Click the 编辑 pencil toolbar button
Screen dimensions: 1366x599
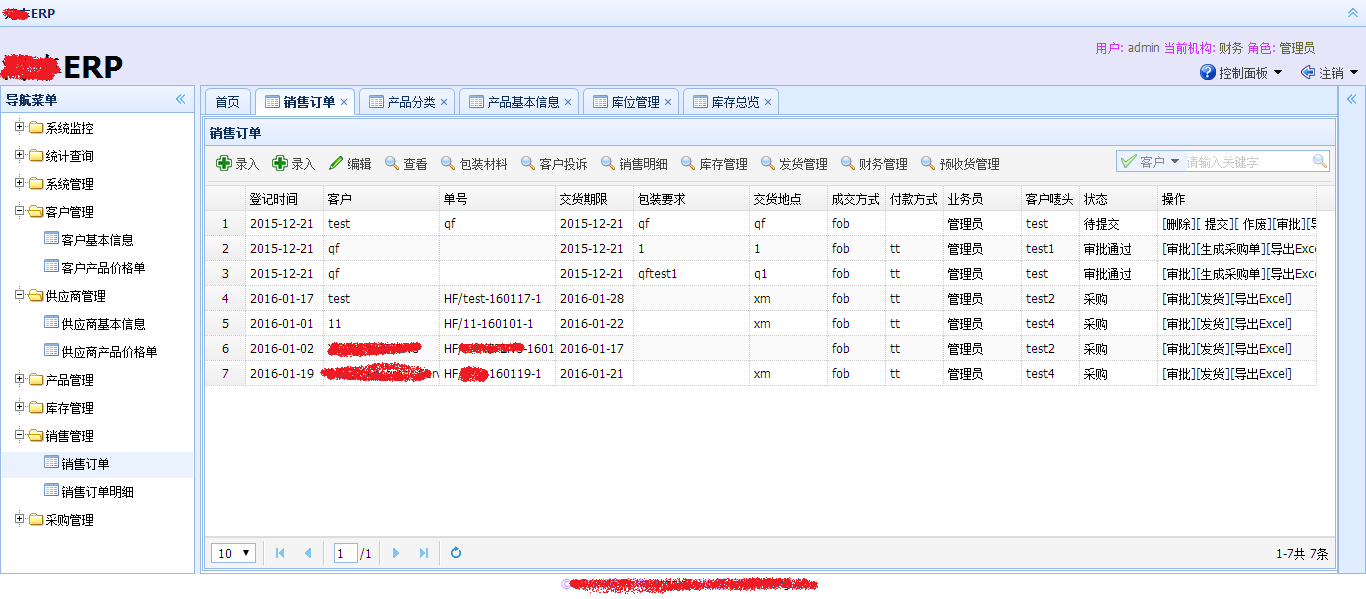(x=350, y=164)
